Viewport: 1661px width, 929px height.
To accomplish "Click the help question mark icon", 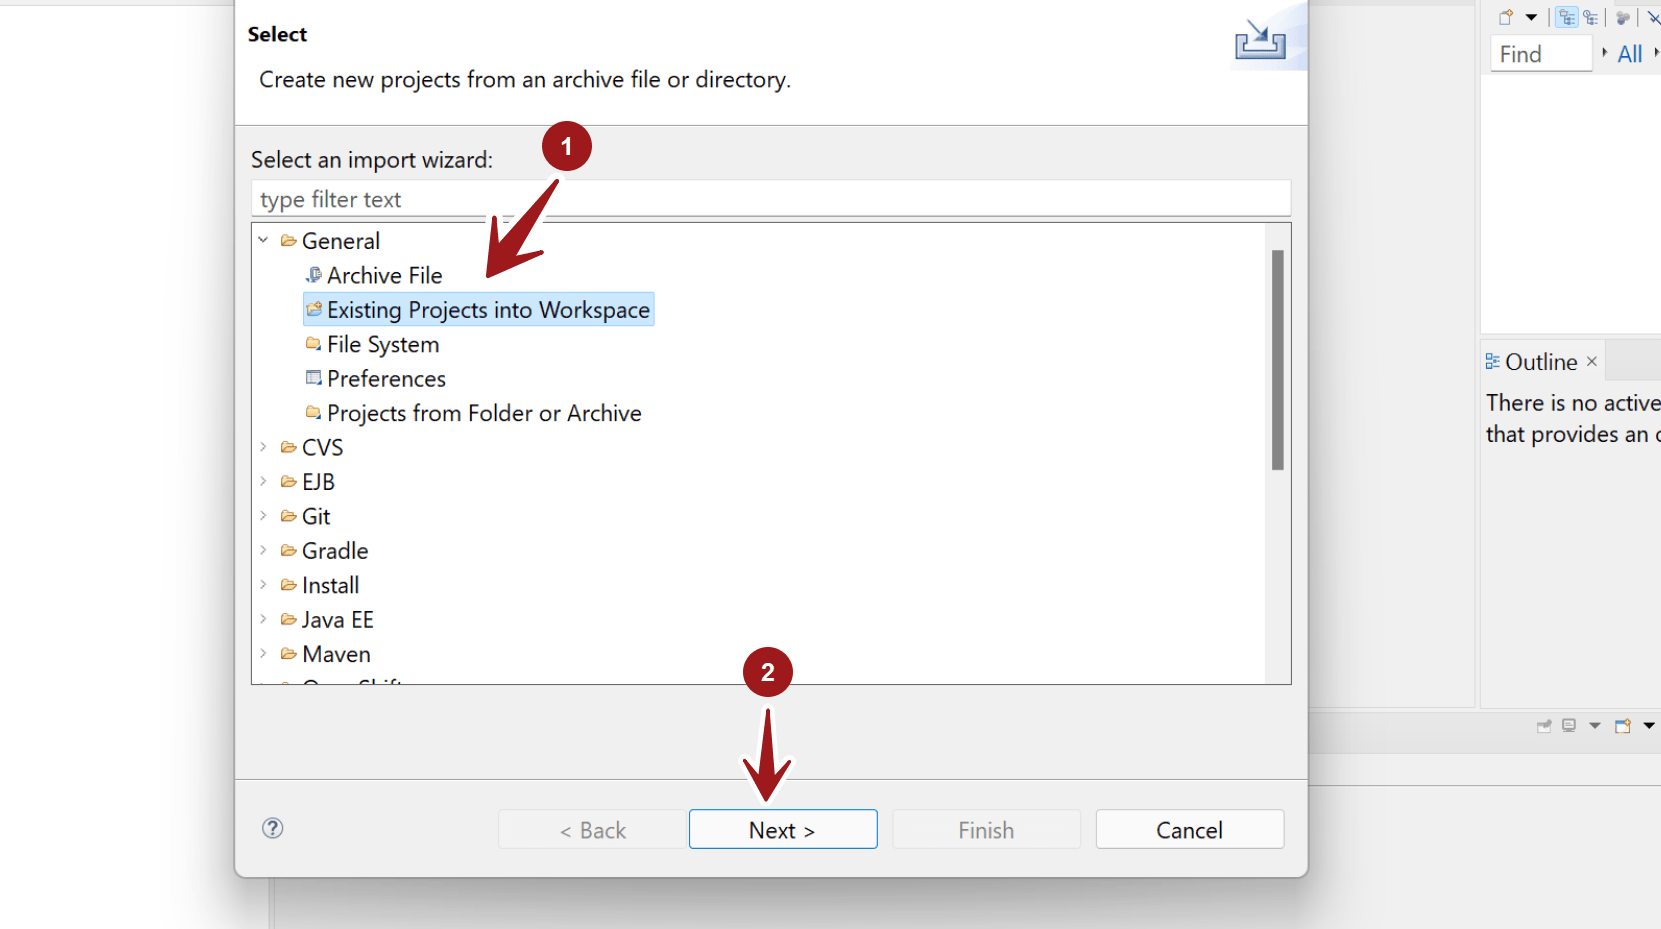I will tap(272, 829).
